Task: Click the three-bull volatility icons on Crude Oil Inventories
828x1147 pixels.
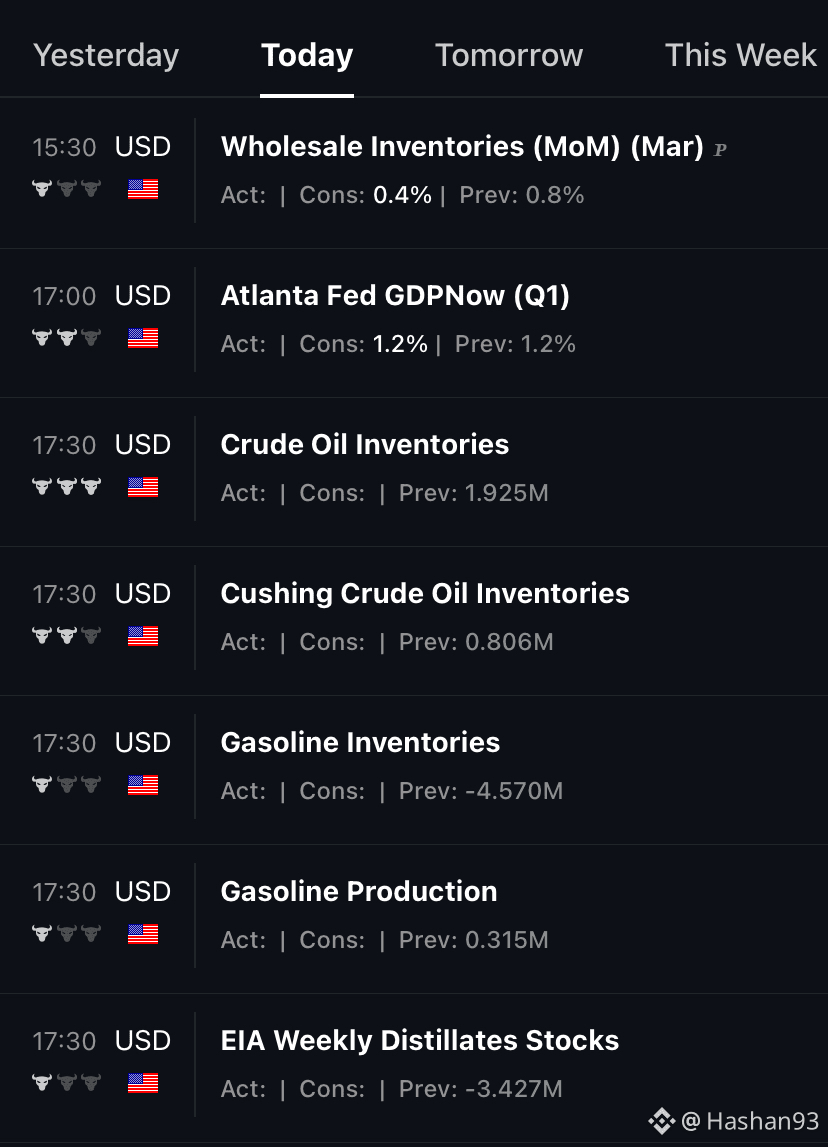Action: point(67,486)
